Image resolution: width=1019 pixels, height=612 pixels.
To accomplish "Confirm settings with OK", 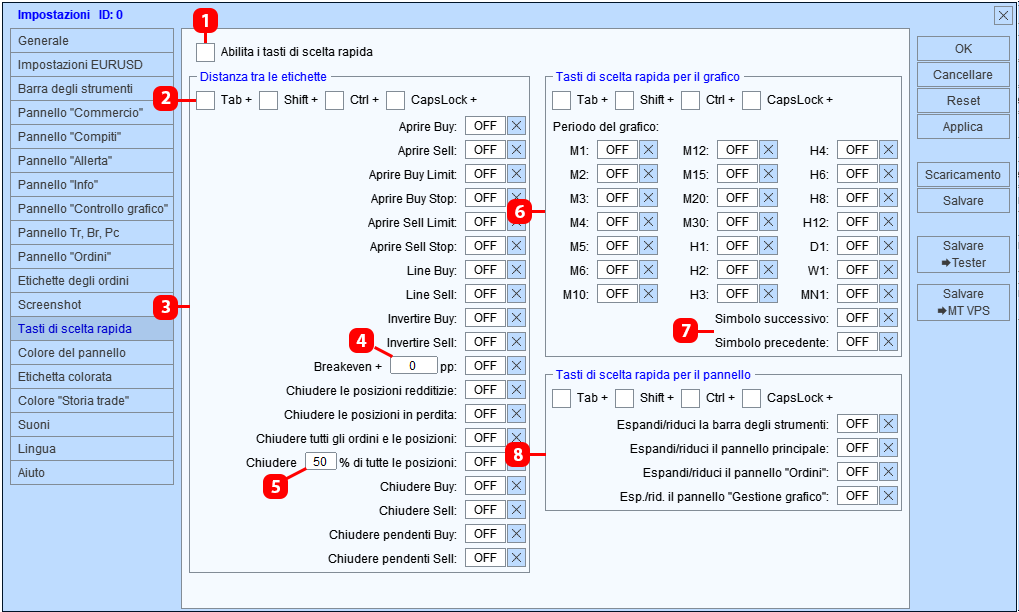I will [964, 49].
